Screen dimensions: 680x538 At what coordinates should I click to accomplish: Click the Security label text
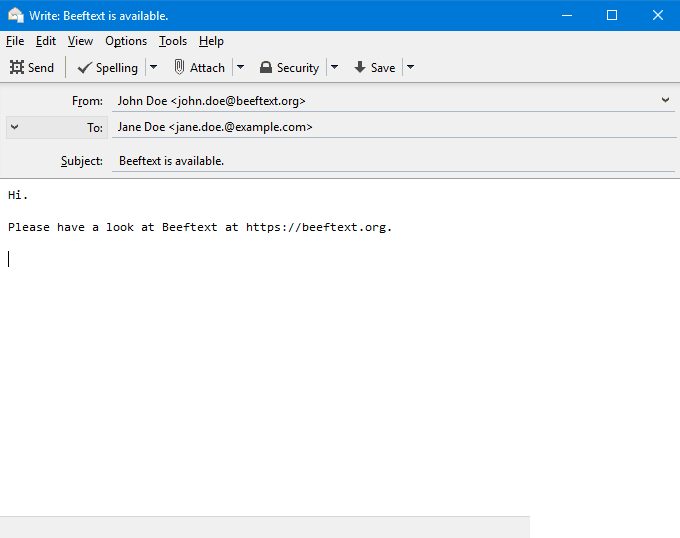point(298,68)
